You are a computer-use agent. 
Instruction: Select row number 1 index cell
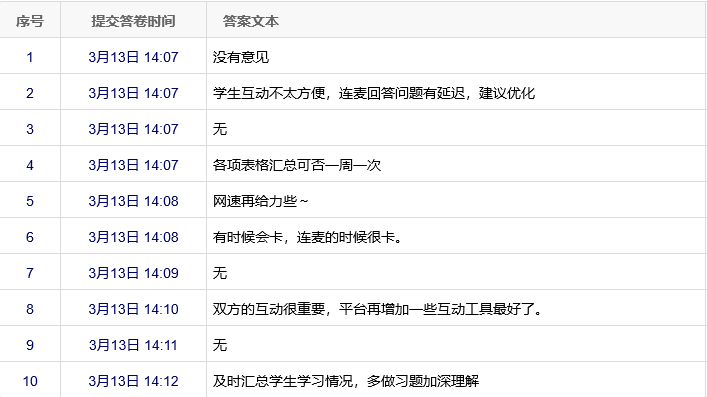(30, 57)
